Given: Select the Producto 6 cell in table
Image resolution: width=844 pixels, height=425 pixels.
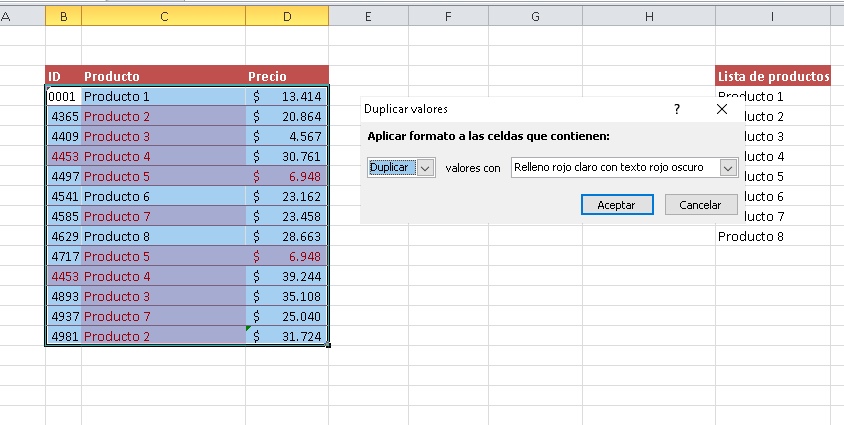Looking at the screenshot, I should [163, 197].
